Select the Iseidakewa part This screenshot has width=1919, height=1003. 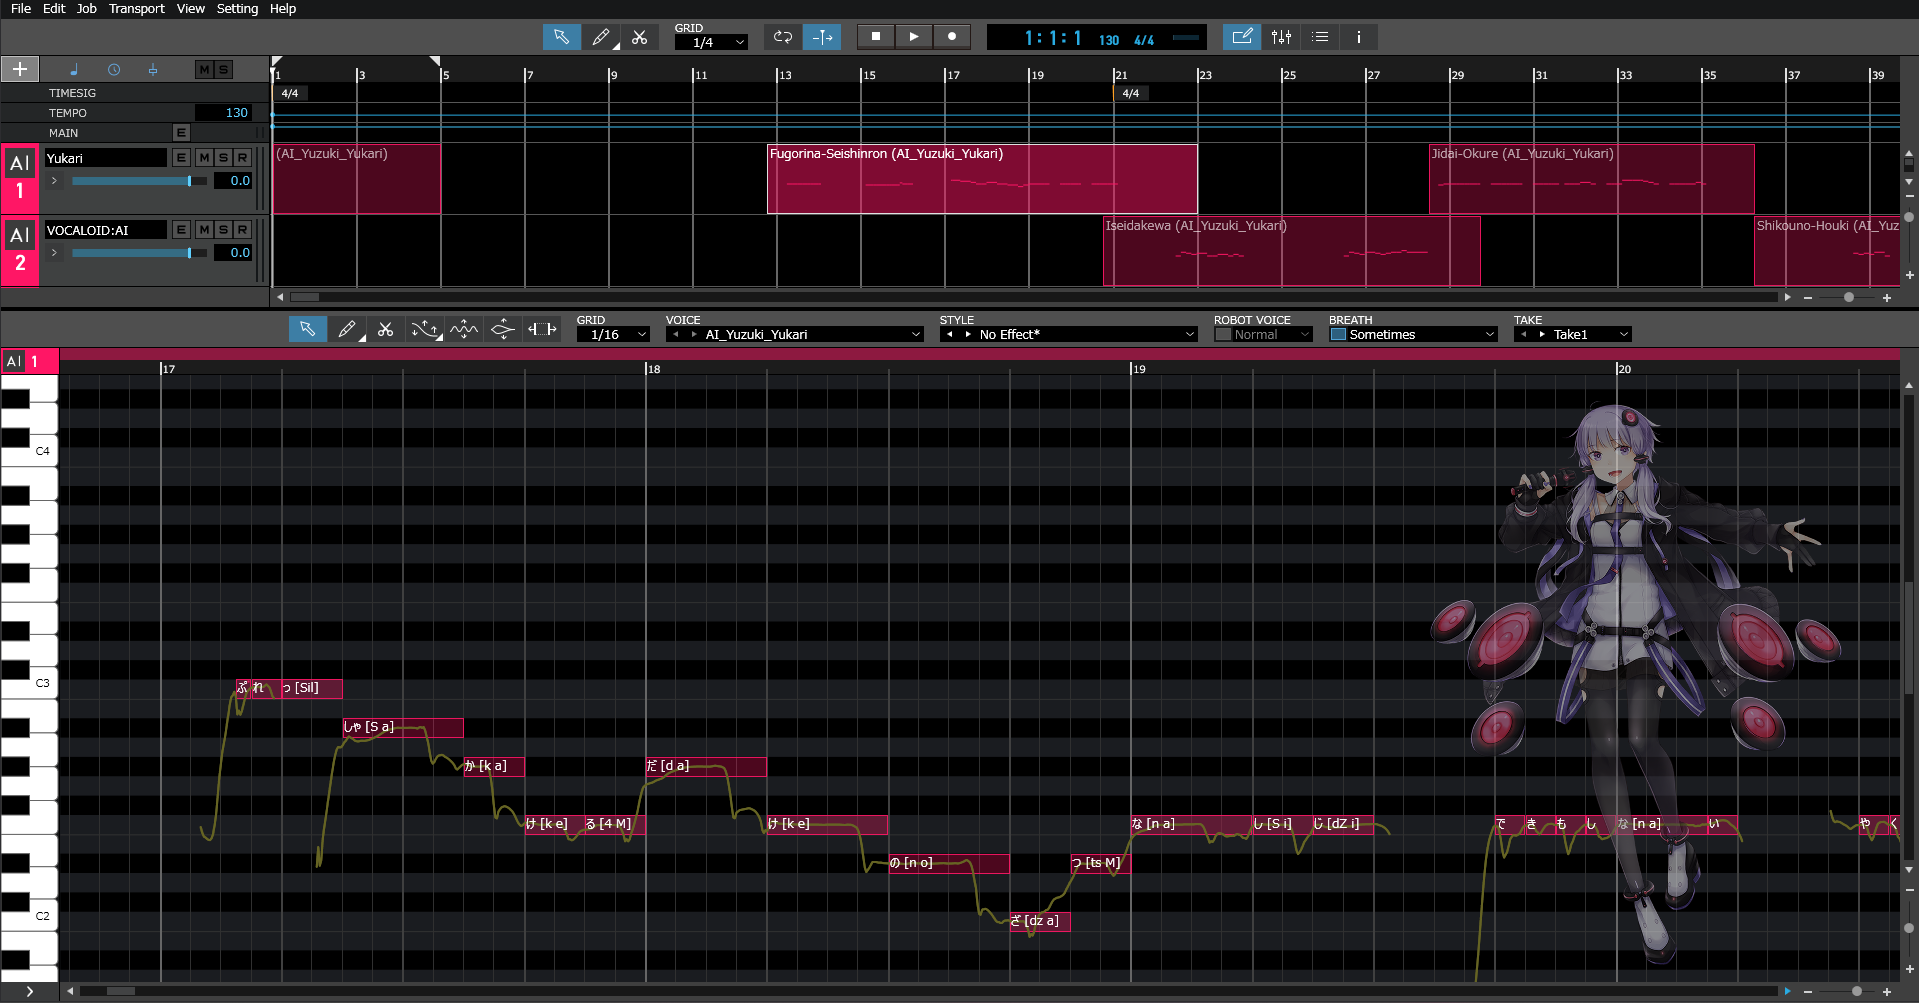point(1291,251)
